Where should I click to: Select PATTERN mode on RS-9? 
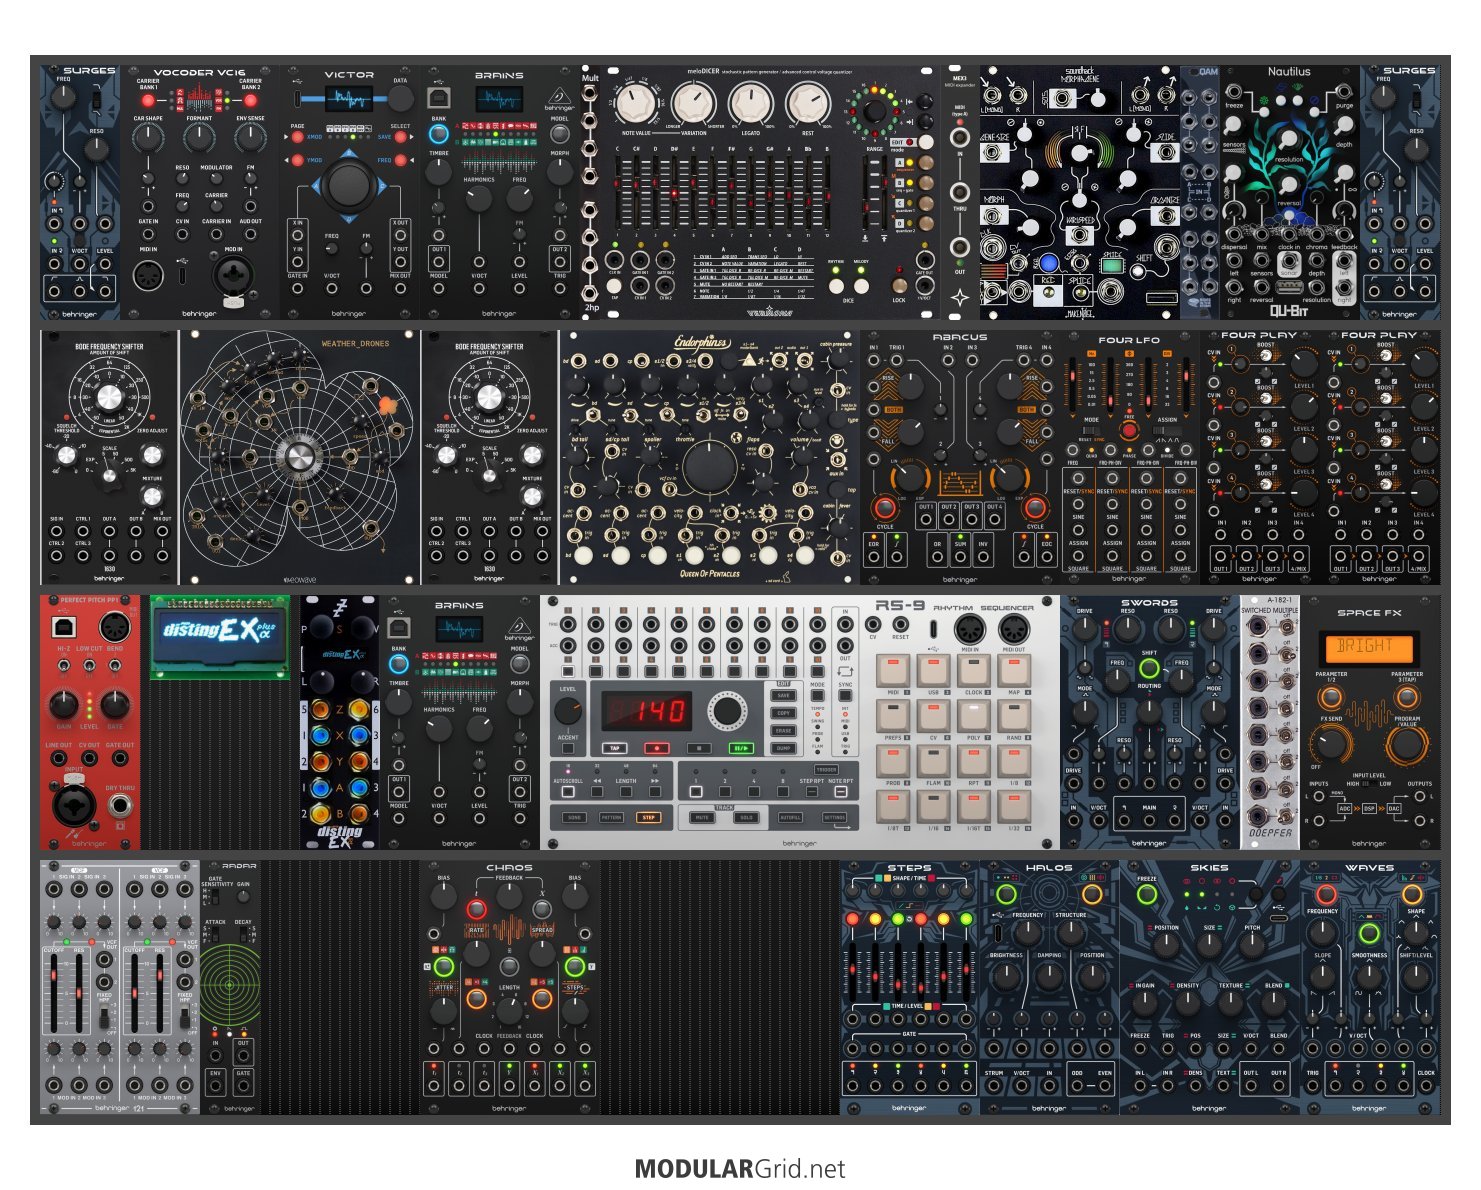point(611,817)
